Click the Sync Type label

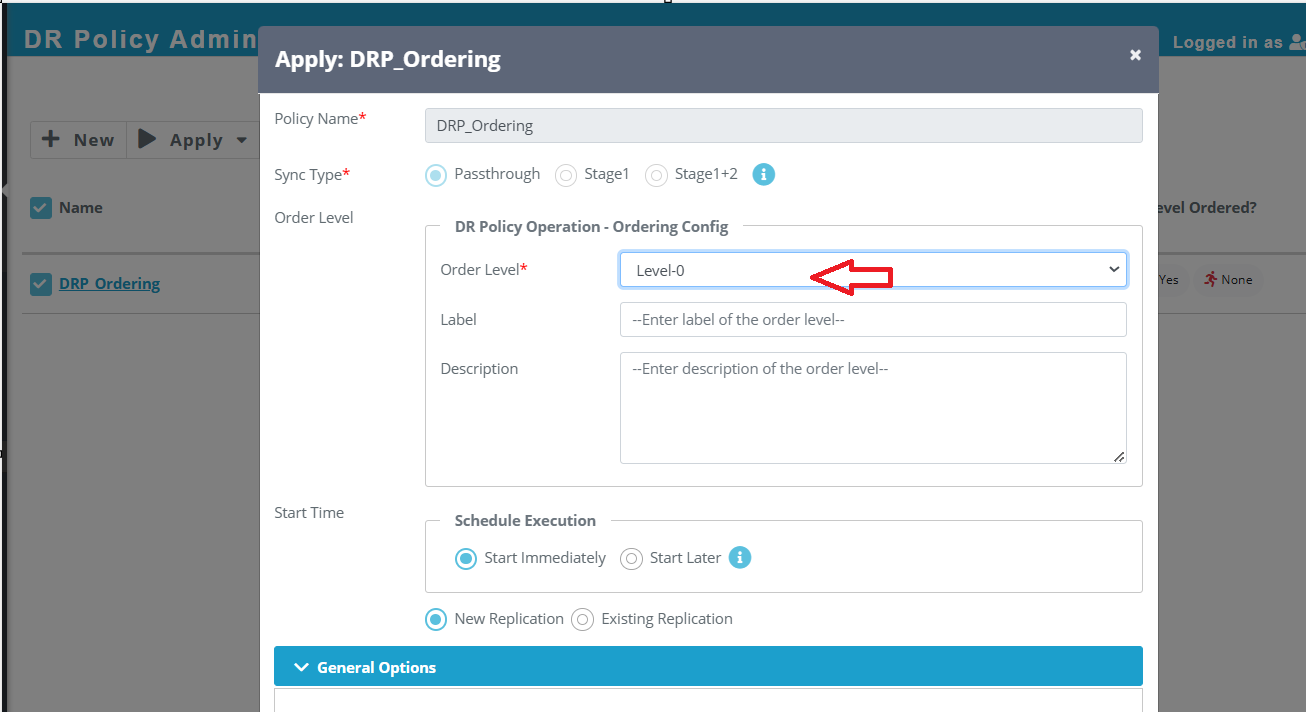pos(312,174)
